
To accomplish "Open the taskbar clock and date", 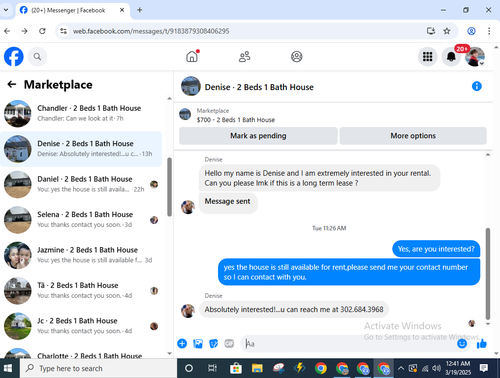I will coord(458,368).
